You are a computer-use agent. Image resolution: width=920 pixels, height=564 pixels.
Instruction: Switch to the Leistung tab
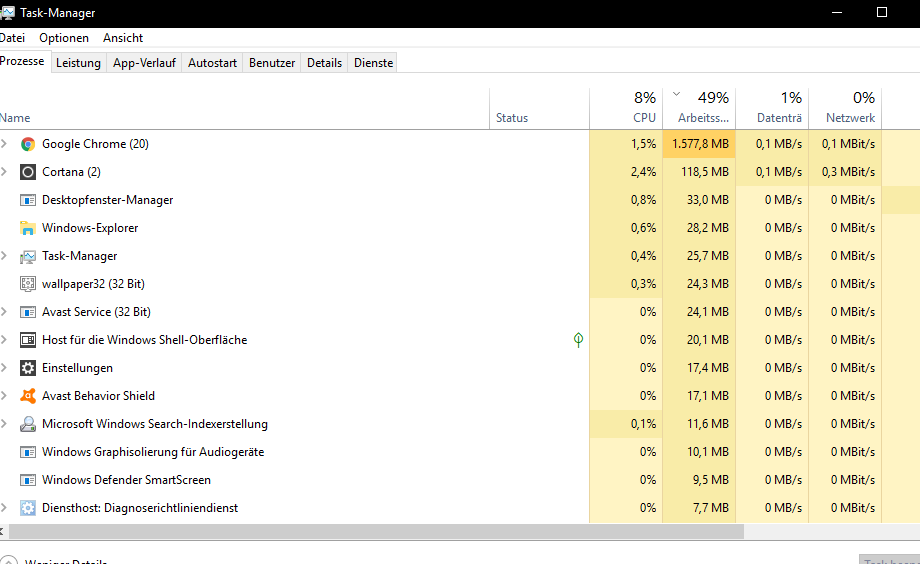coord(78,63)
